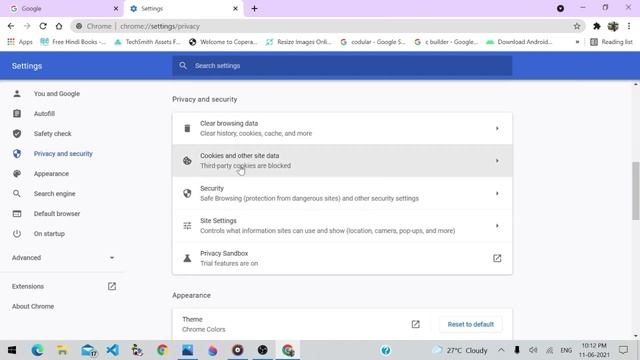640x360 pixels.
Task: Open Autofill settings section
Action: [44, 113]
